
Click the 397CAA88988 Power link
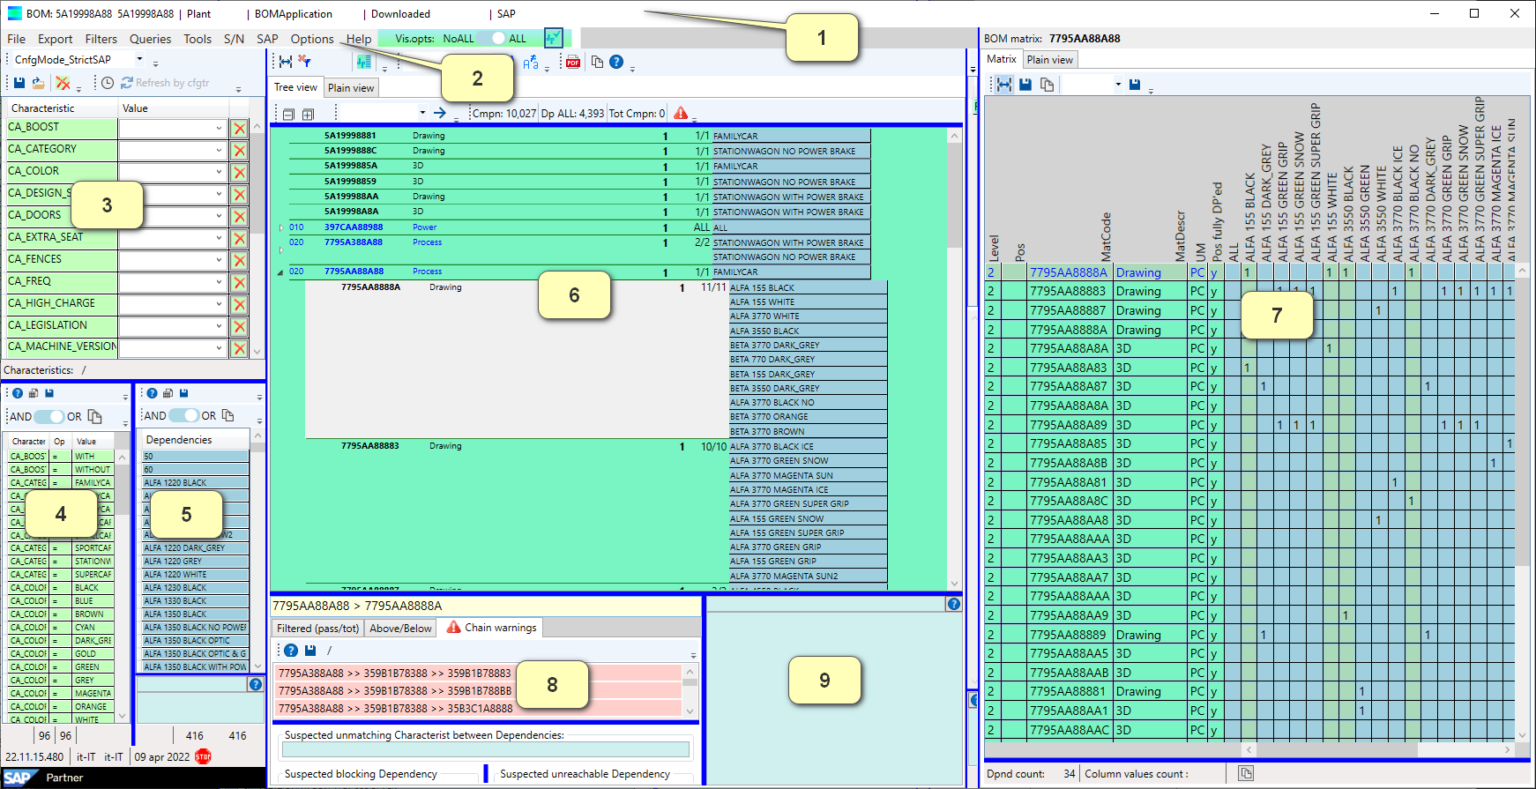(353, 227)
